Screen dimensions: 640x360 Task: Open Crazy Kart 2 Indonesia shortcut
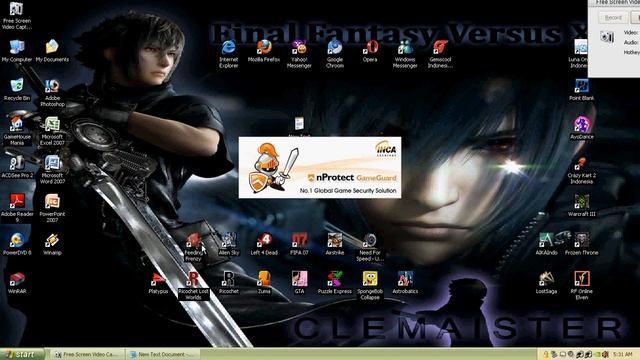[582, 170]
